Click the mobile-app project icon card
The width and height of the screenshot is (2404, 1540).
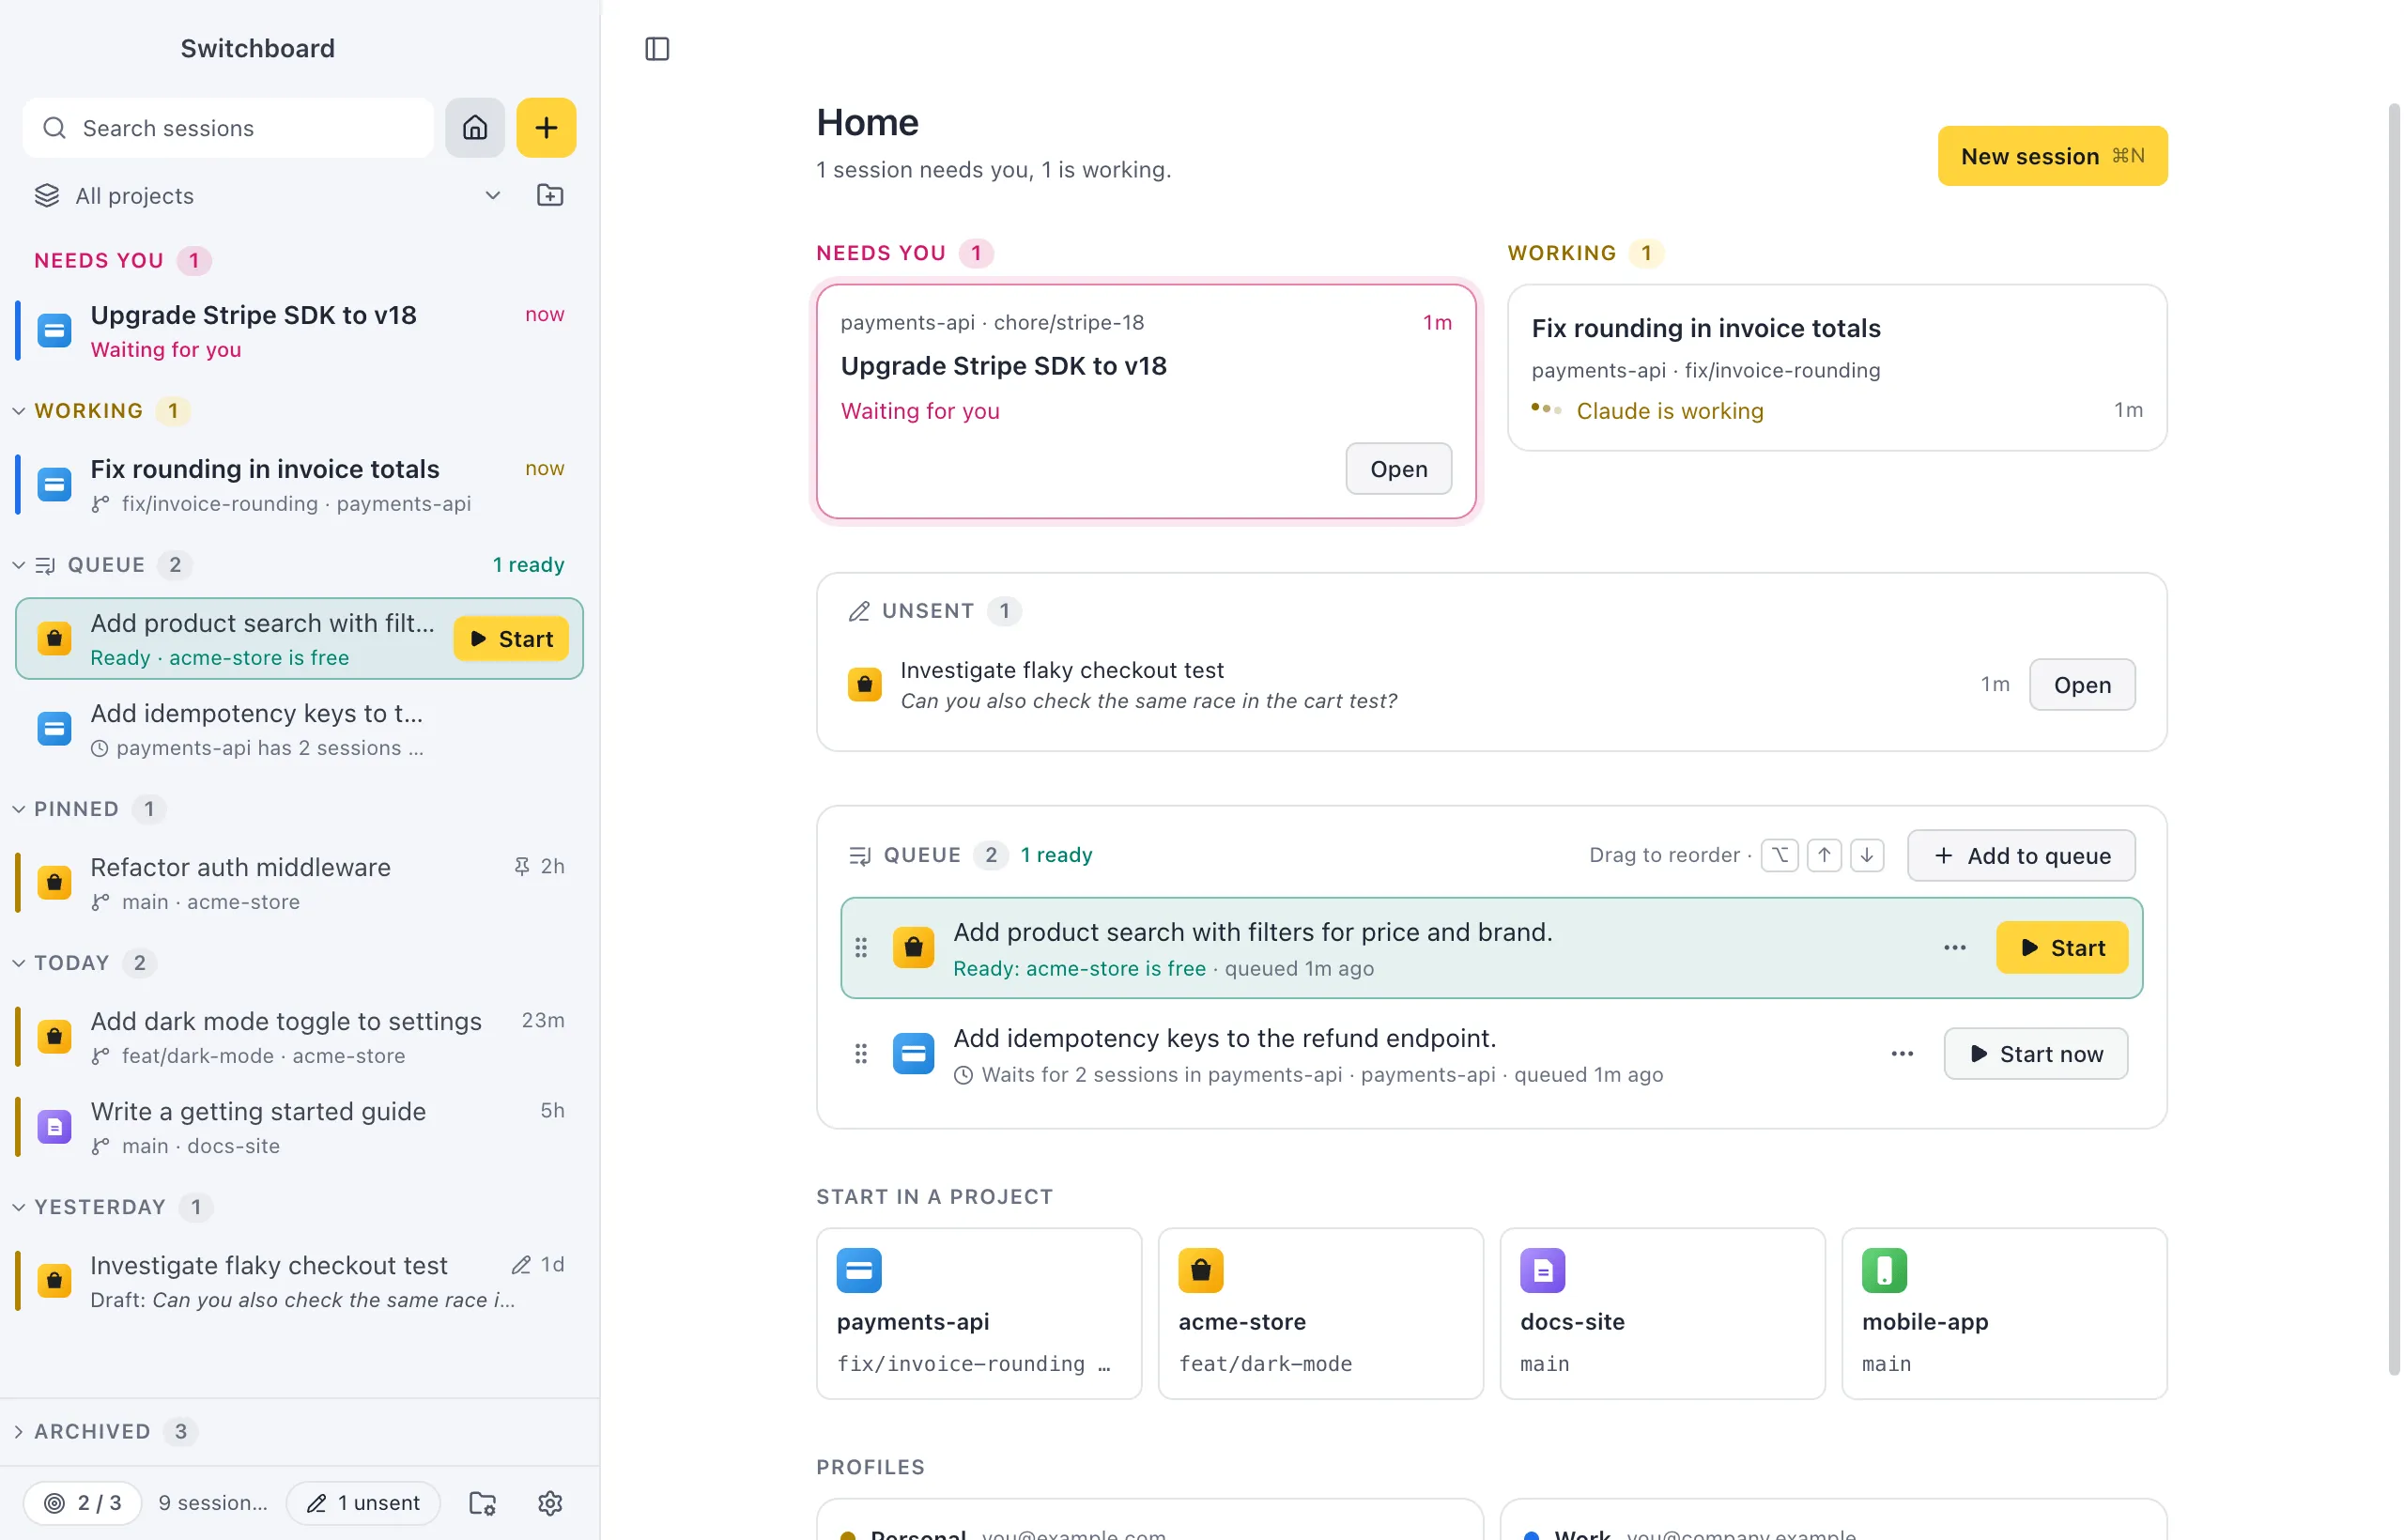click(2004, 1313)
